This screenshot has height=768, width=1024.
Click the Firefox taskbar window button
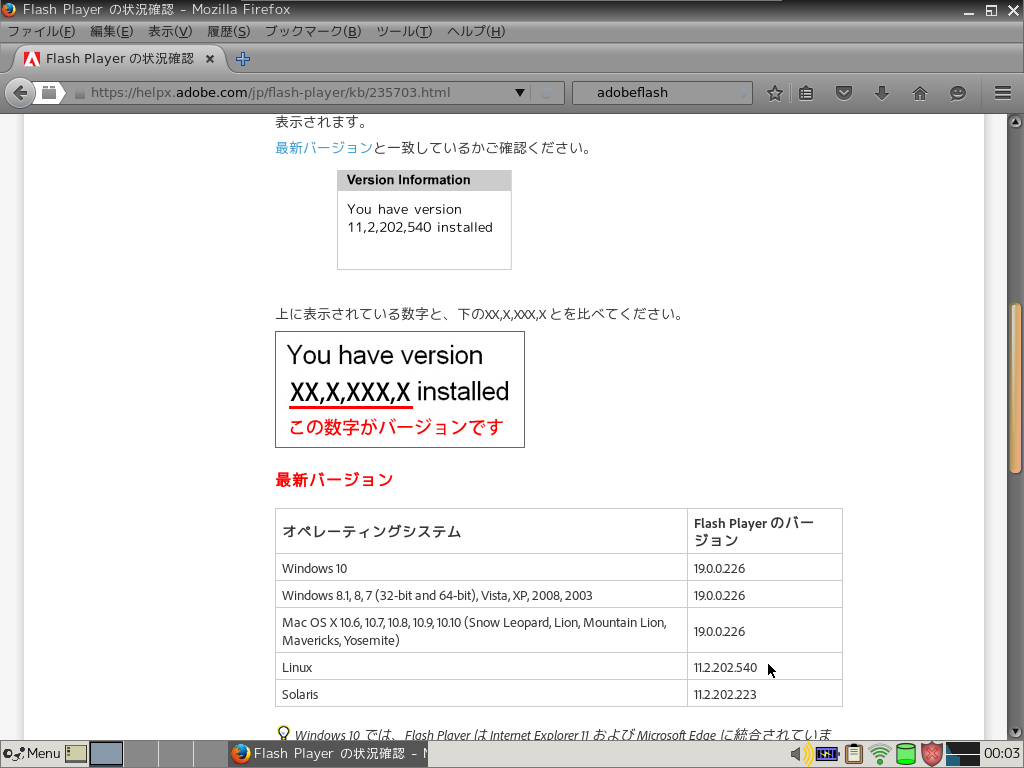[328, 754]
